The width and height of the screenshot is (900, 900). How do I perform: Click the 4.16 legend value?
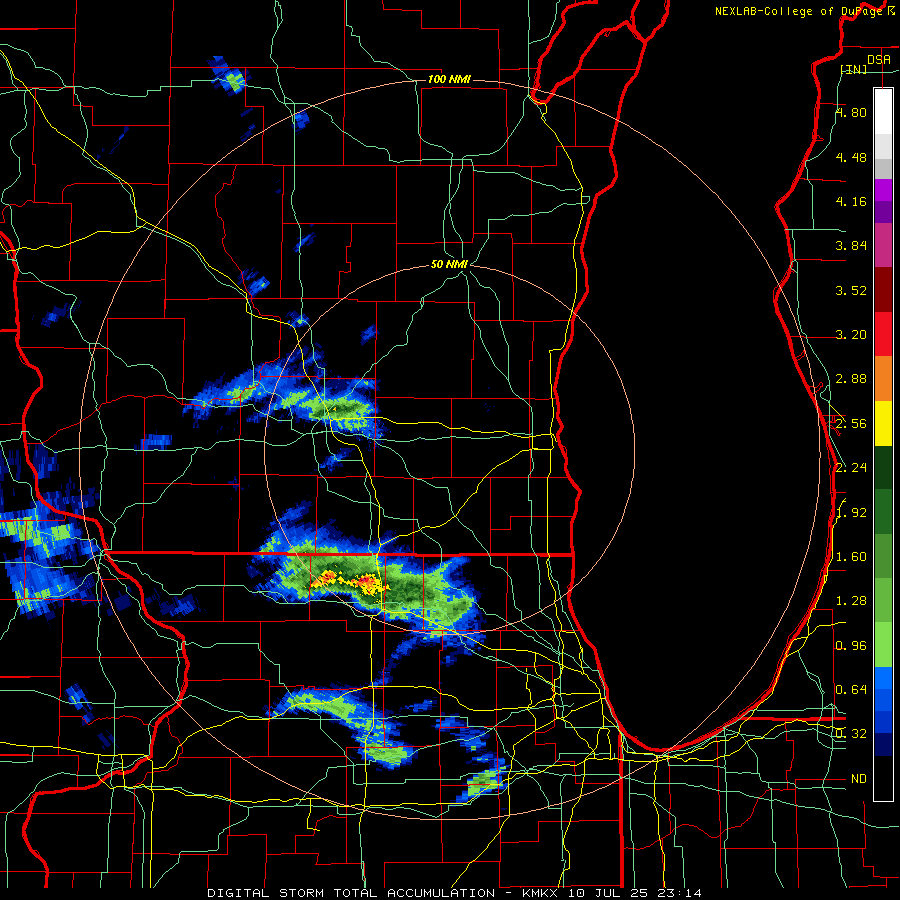[x=851, y=201]
